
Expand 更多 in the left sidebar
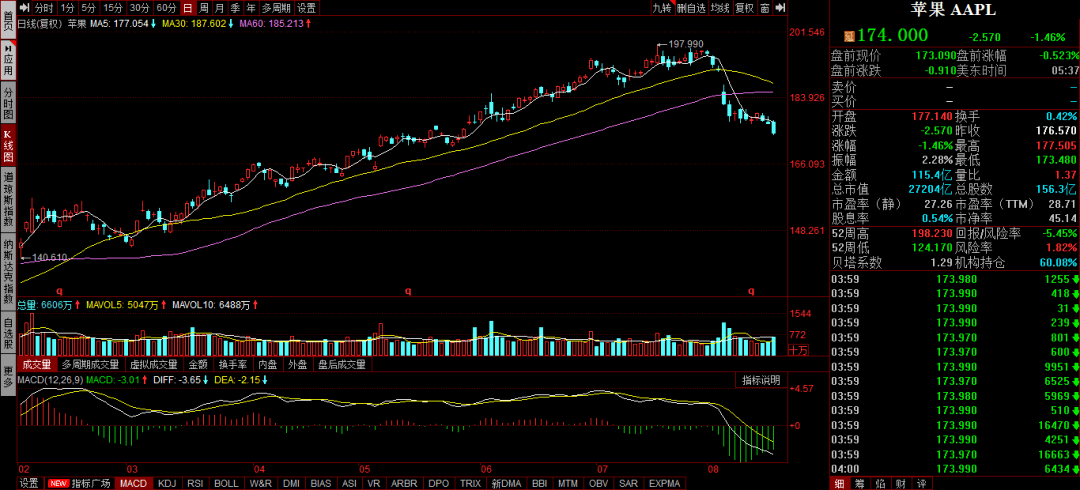(x=8, y=376)
